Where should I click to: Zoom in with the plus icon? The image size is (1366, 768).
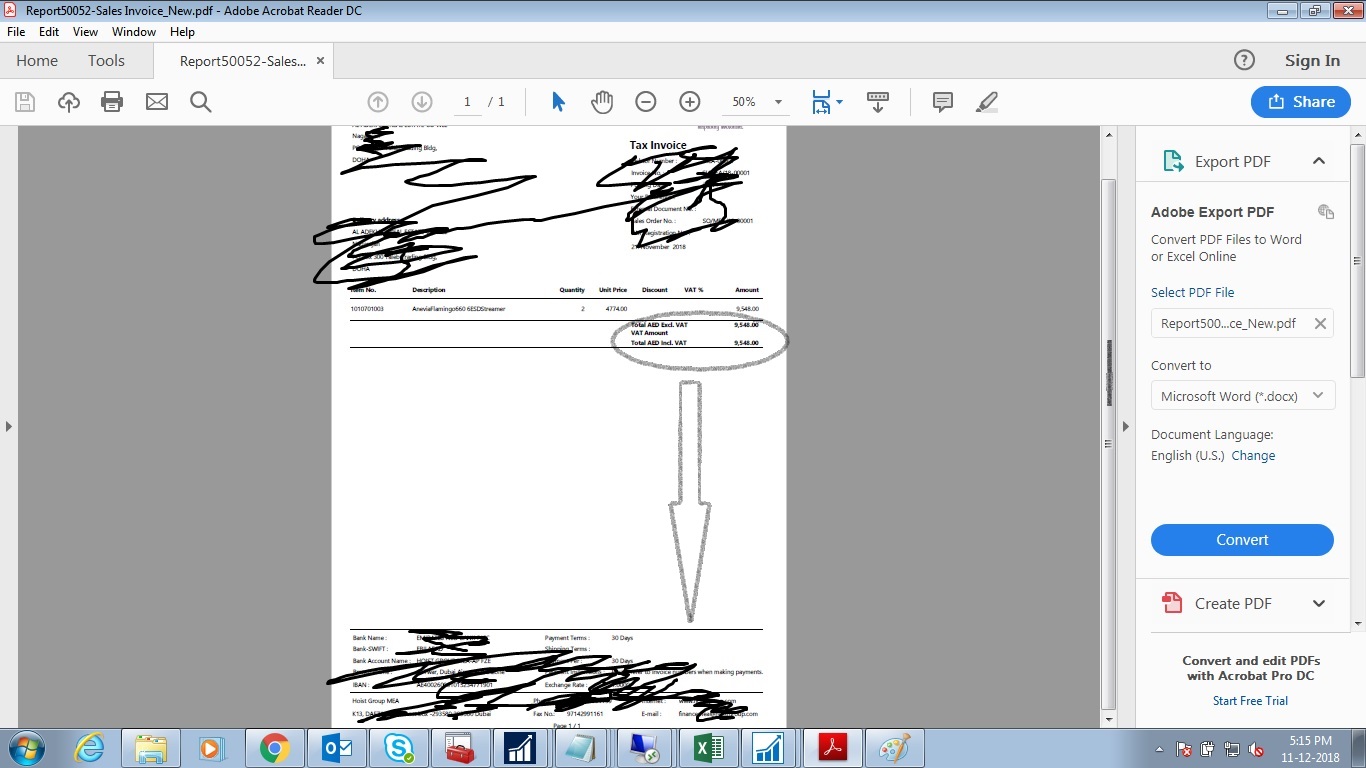coord(690,102)
